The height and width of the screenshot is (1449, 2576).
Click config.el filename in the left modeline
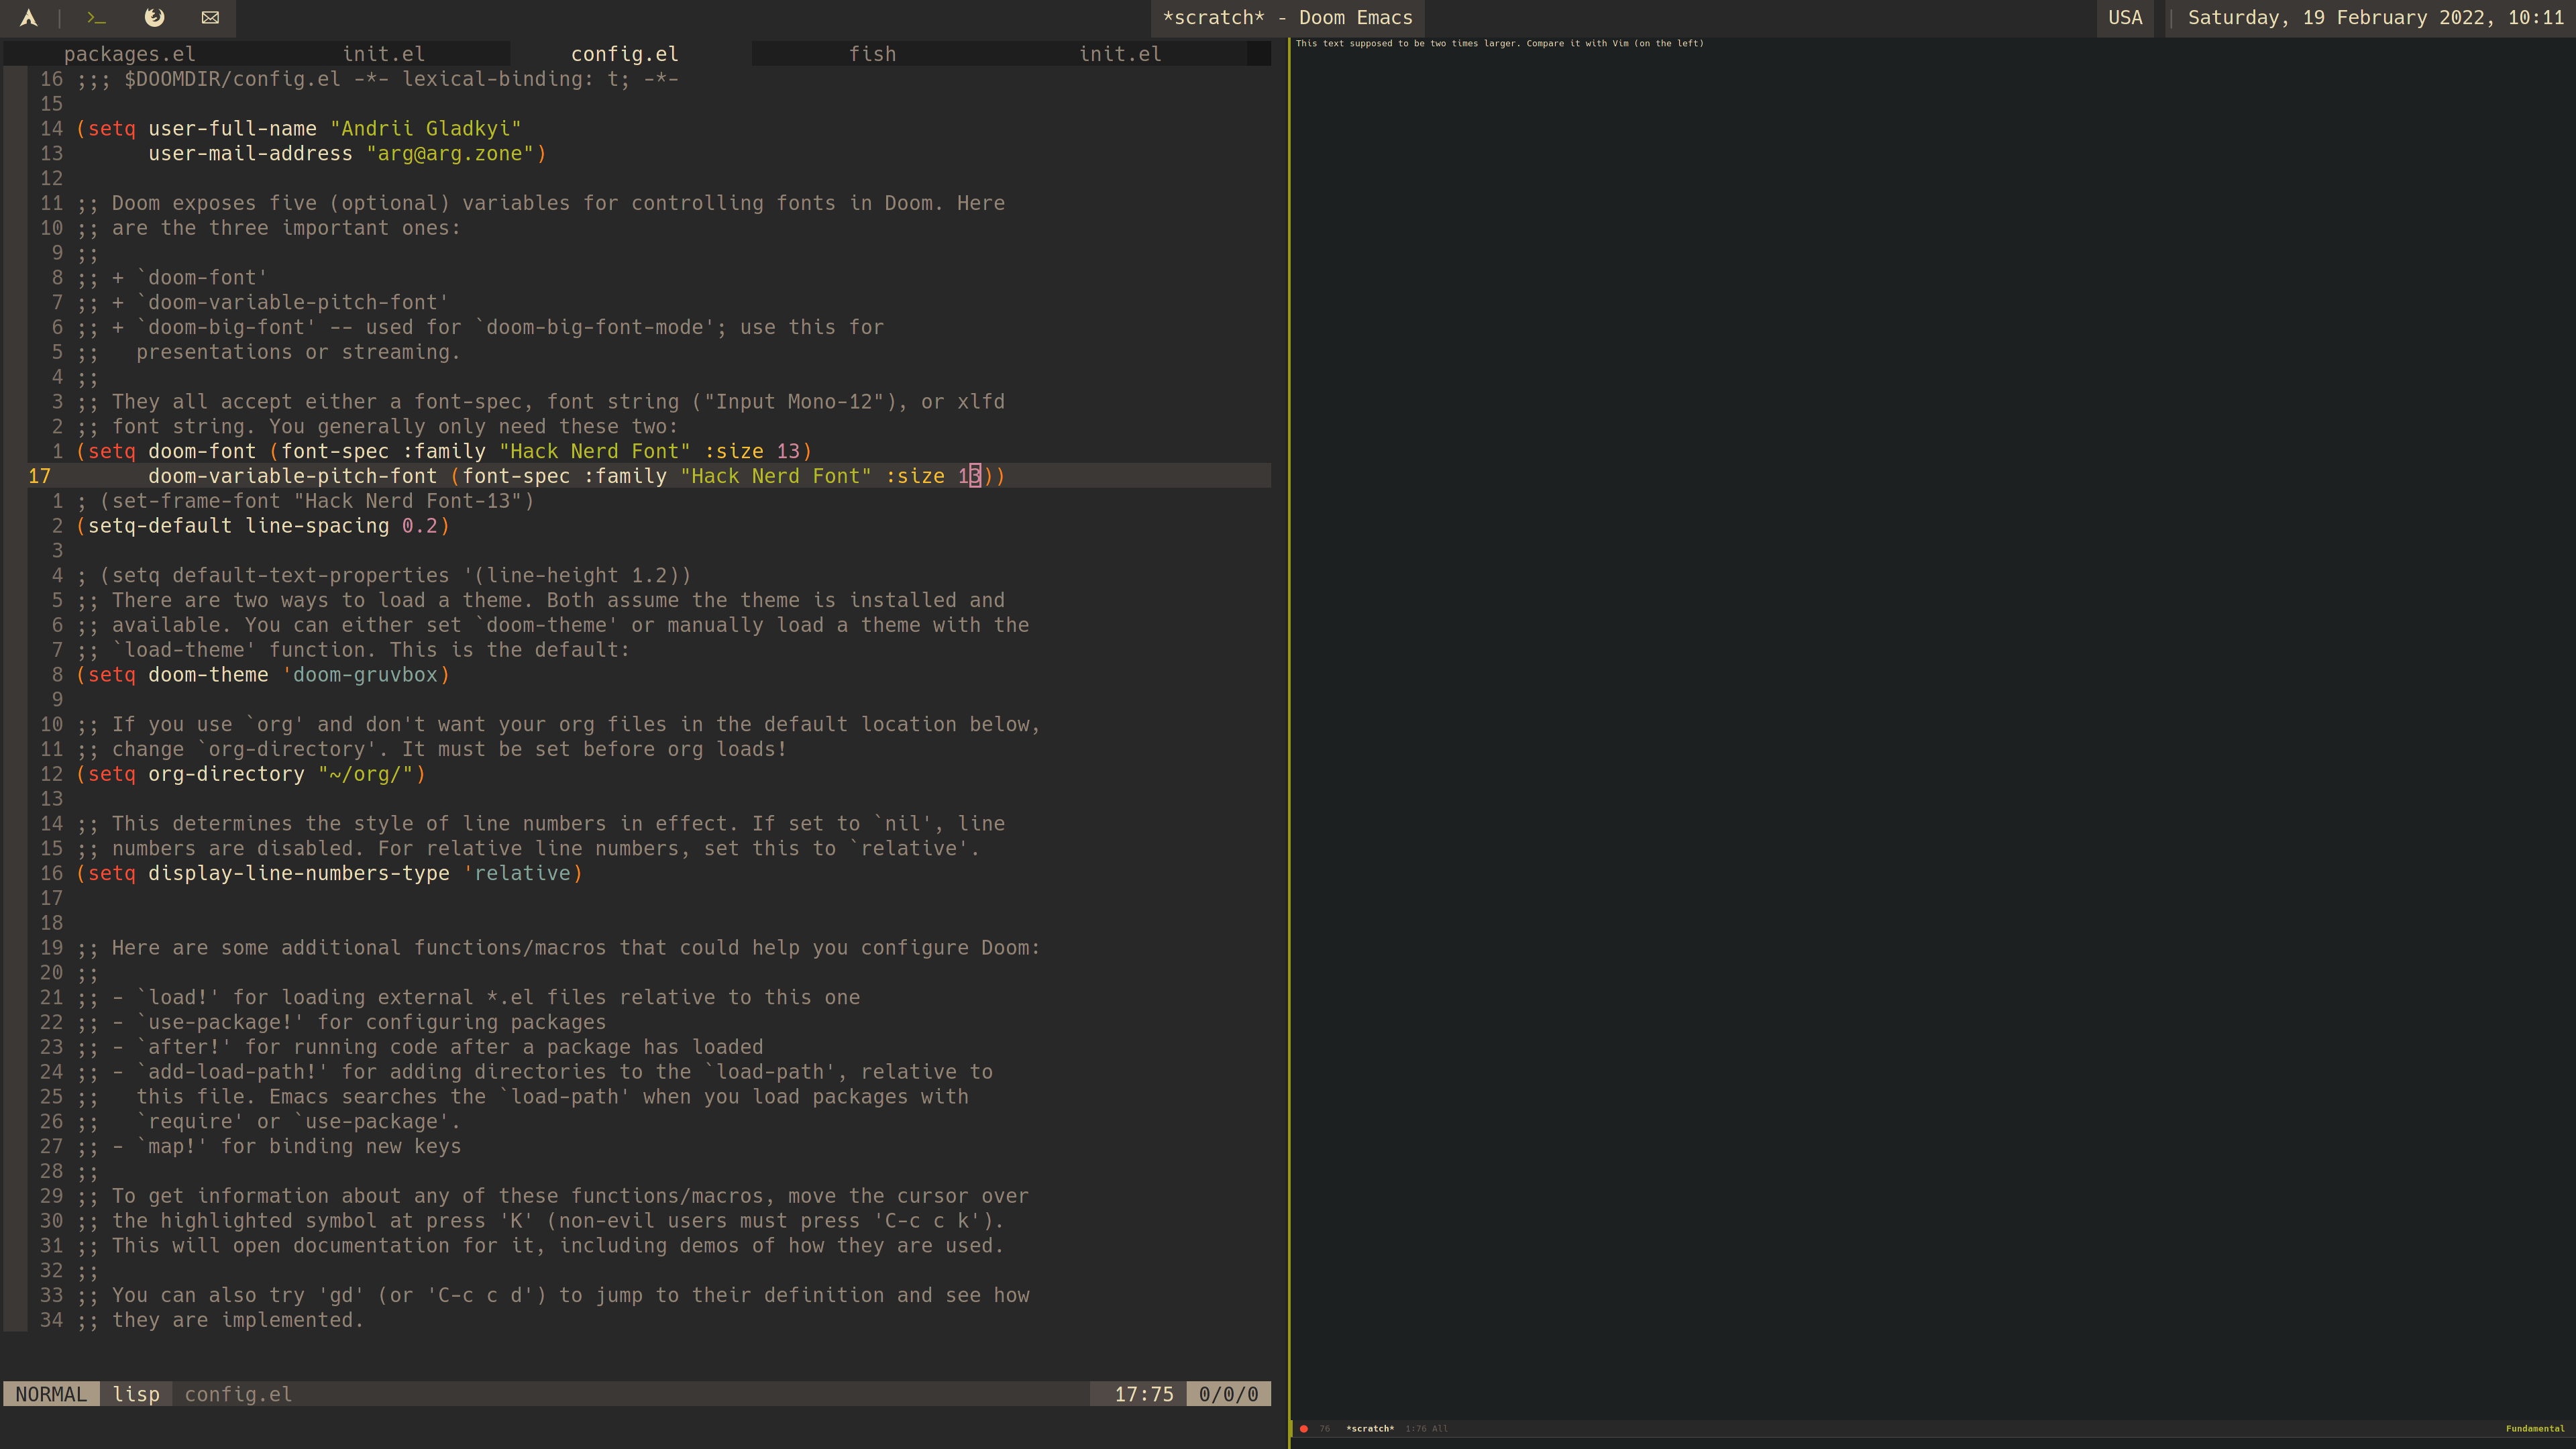tap(238, 1393)
